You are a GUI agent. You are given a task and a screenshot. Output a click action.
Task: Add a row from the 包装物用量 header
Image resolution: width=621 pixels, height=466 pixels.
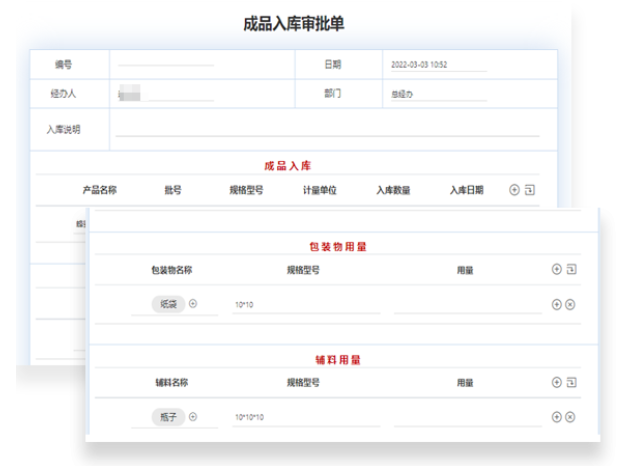click(557, 269)
